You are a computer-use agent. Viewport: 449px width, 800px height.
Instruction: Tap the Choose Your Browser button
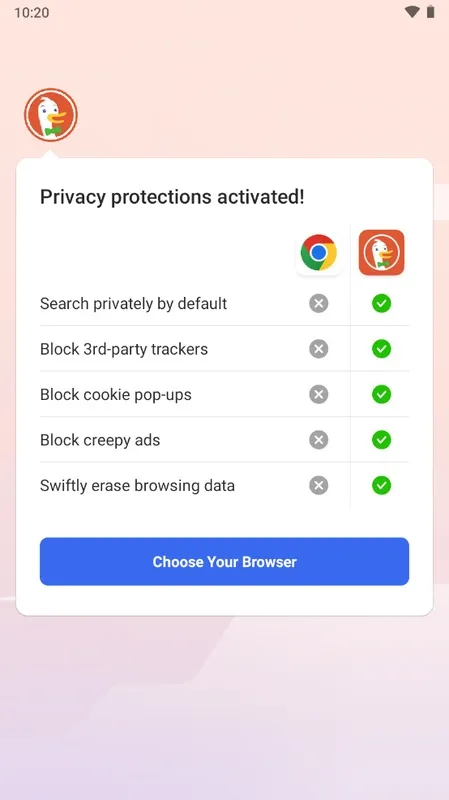[224, 561]
